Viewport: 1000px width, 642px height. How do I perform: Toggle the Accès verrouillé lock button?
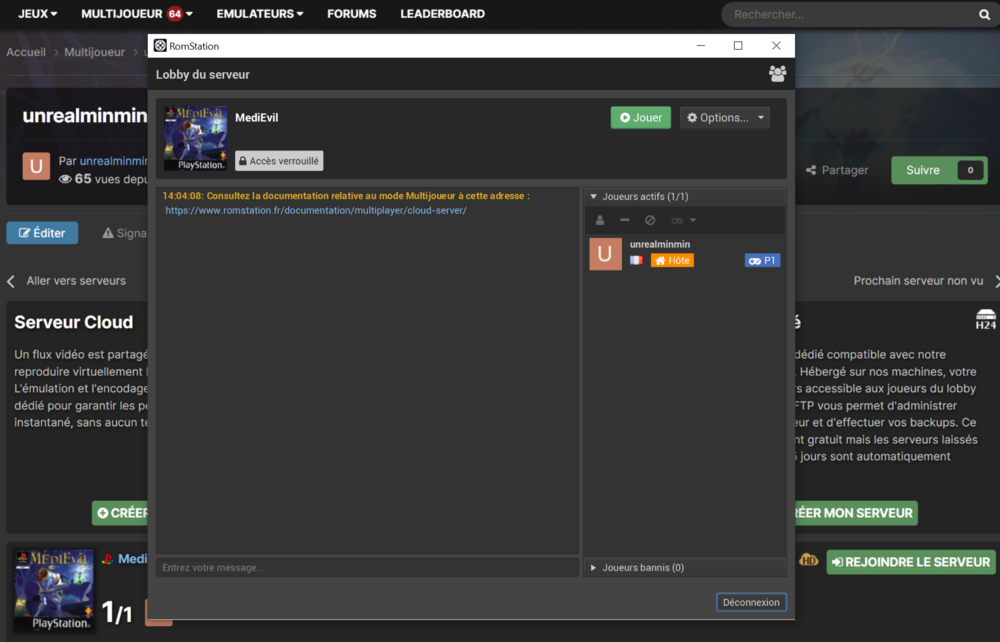279,161
